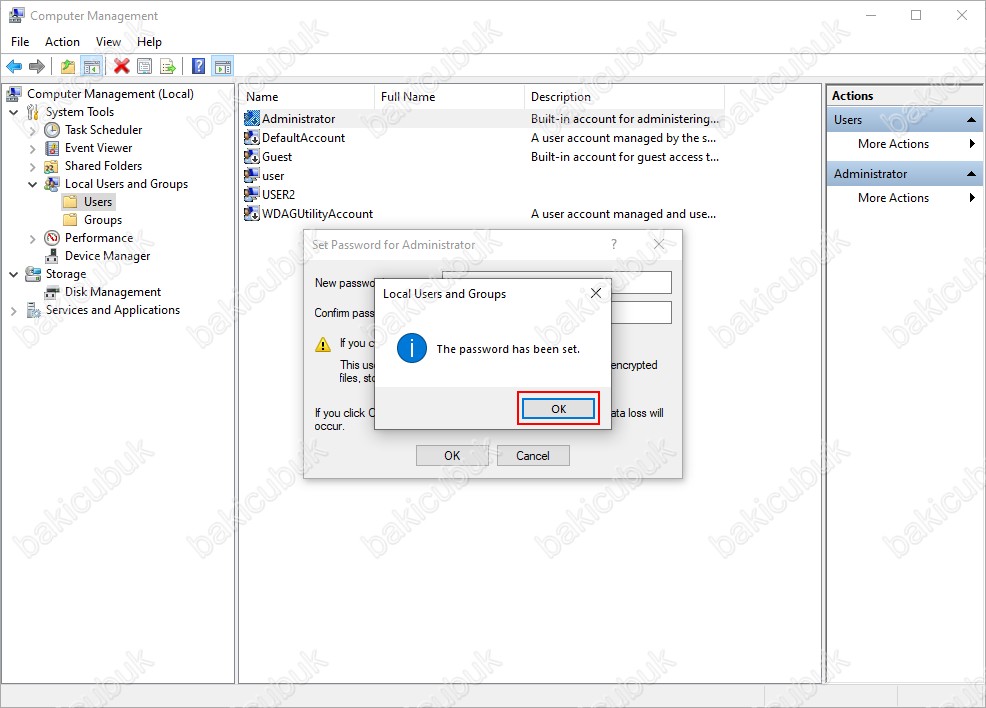Click the red Delete toolbar icon
The image size is (986, 708).
pos(121,66)
